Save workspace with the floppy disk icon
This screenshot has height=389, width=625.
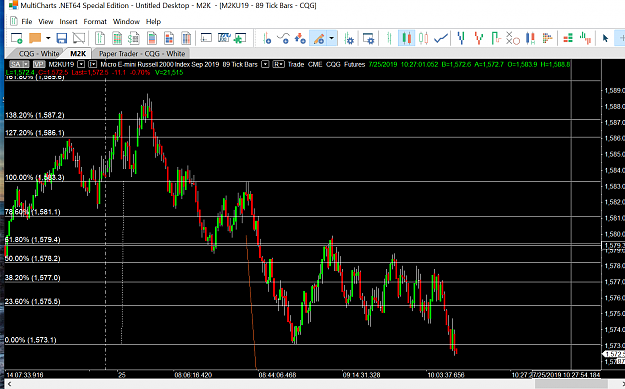[x=62, y=38]
